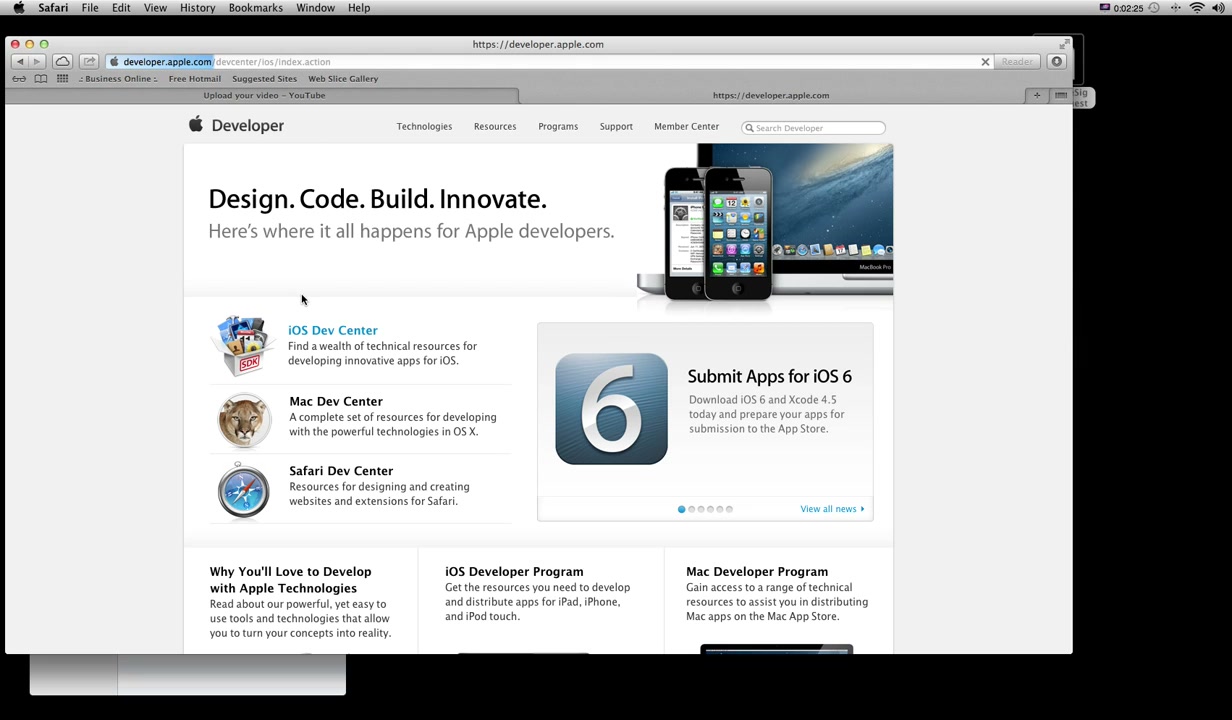Open the Member Center navigation item

point(686,127)
